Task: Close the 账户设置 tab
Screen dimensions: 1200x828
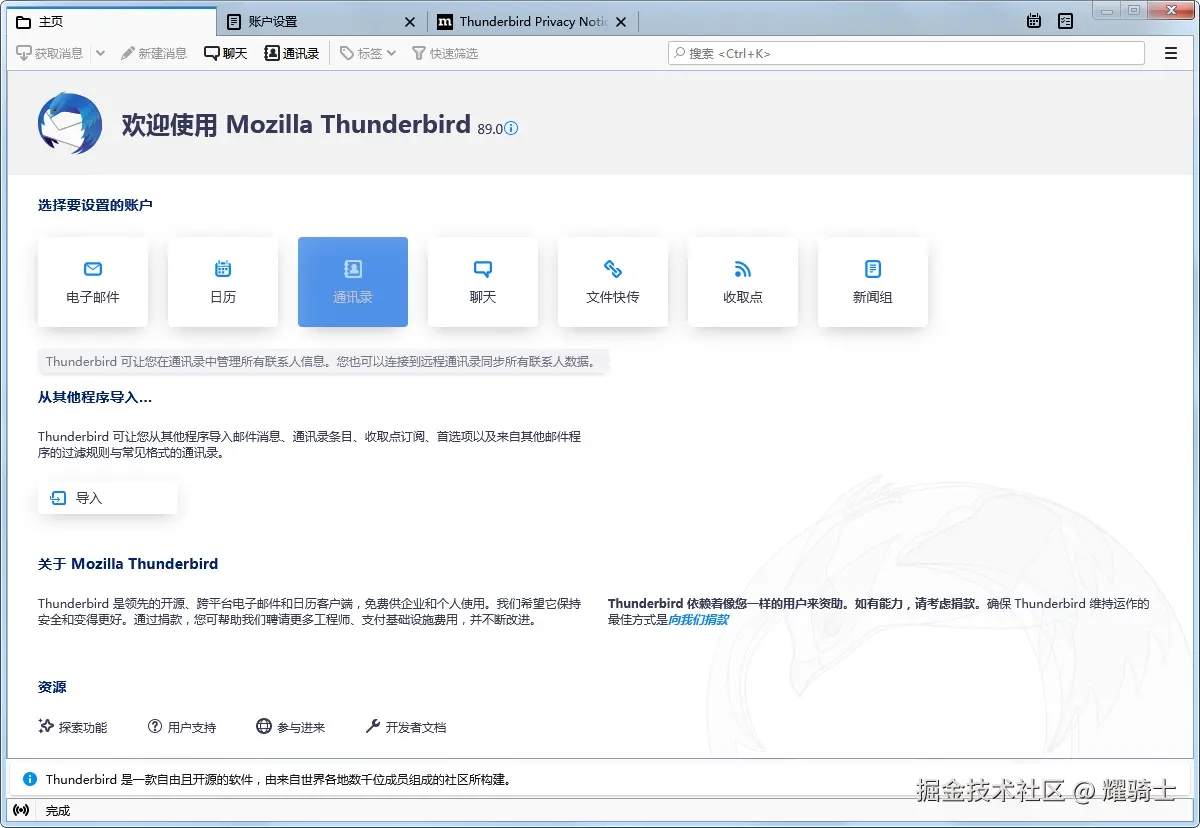Action: click(410, 21)
